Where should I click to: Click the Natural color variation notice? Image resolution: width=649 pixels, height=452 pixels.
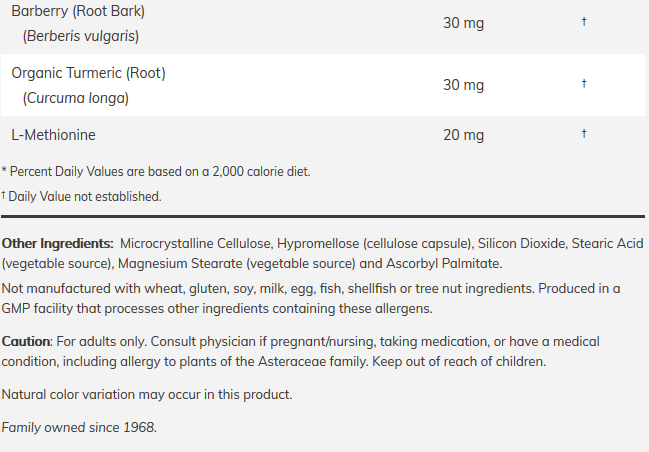click(147, 394)
